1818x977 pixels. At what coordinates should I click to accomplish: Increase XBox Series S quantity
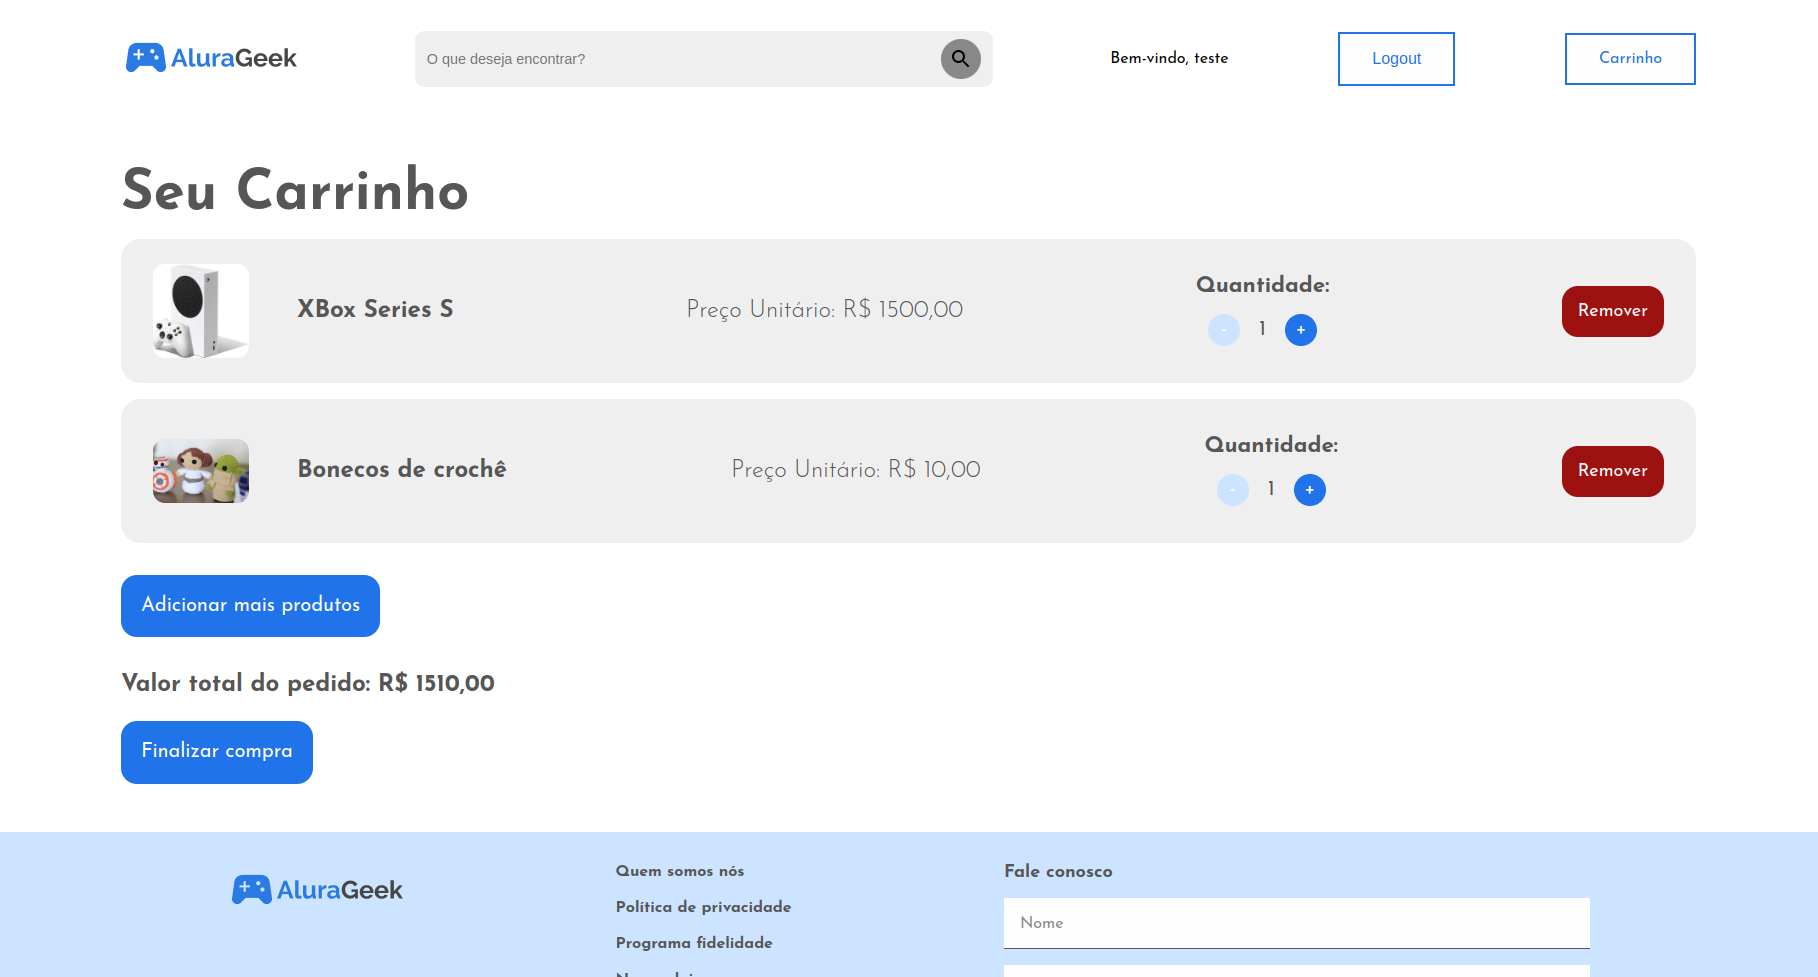point(1300,330)
